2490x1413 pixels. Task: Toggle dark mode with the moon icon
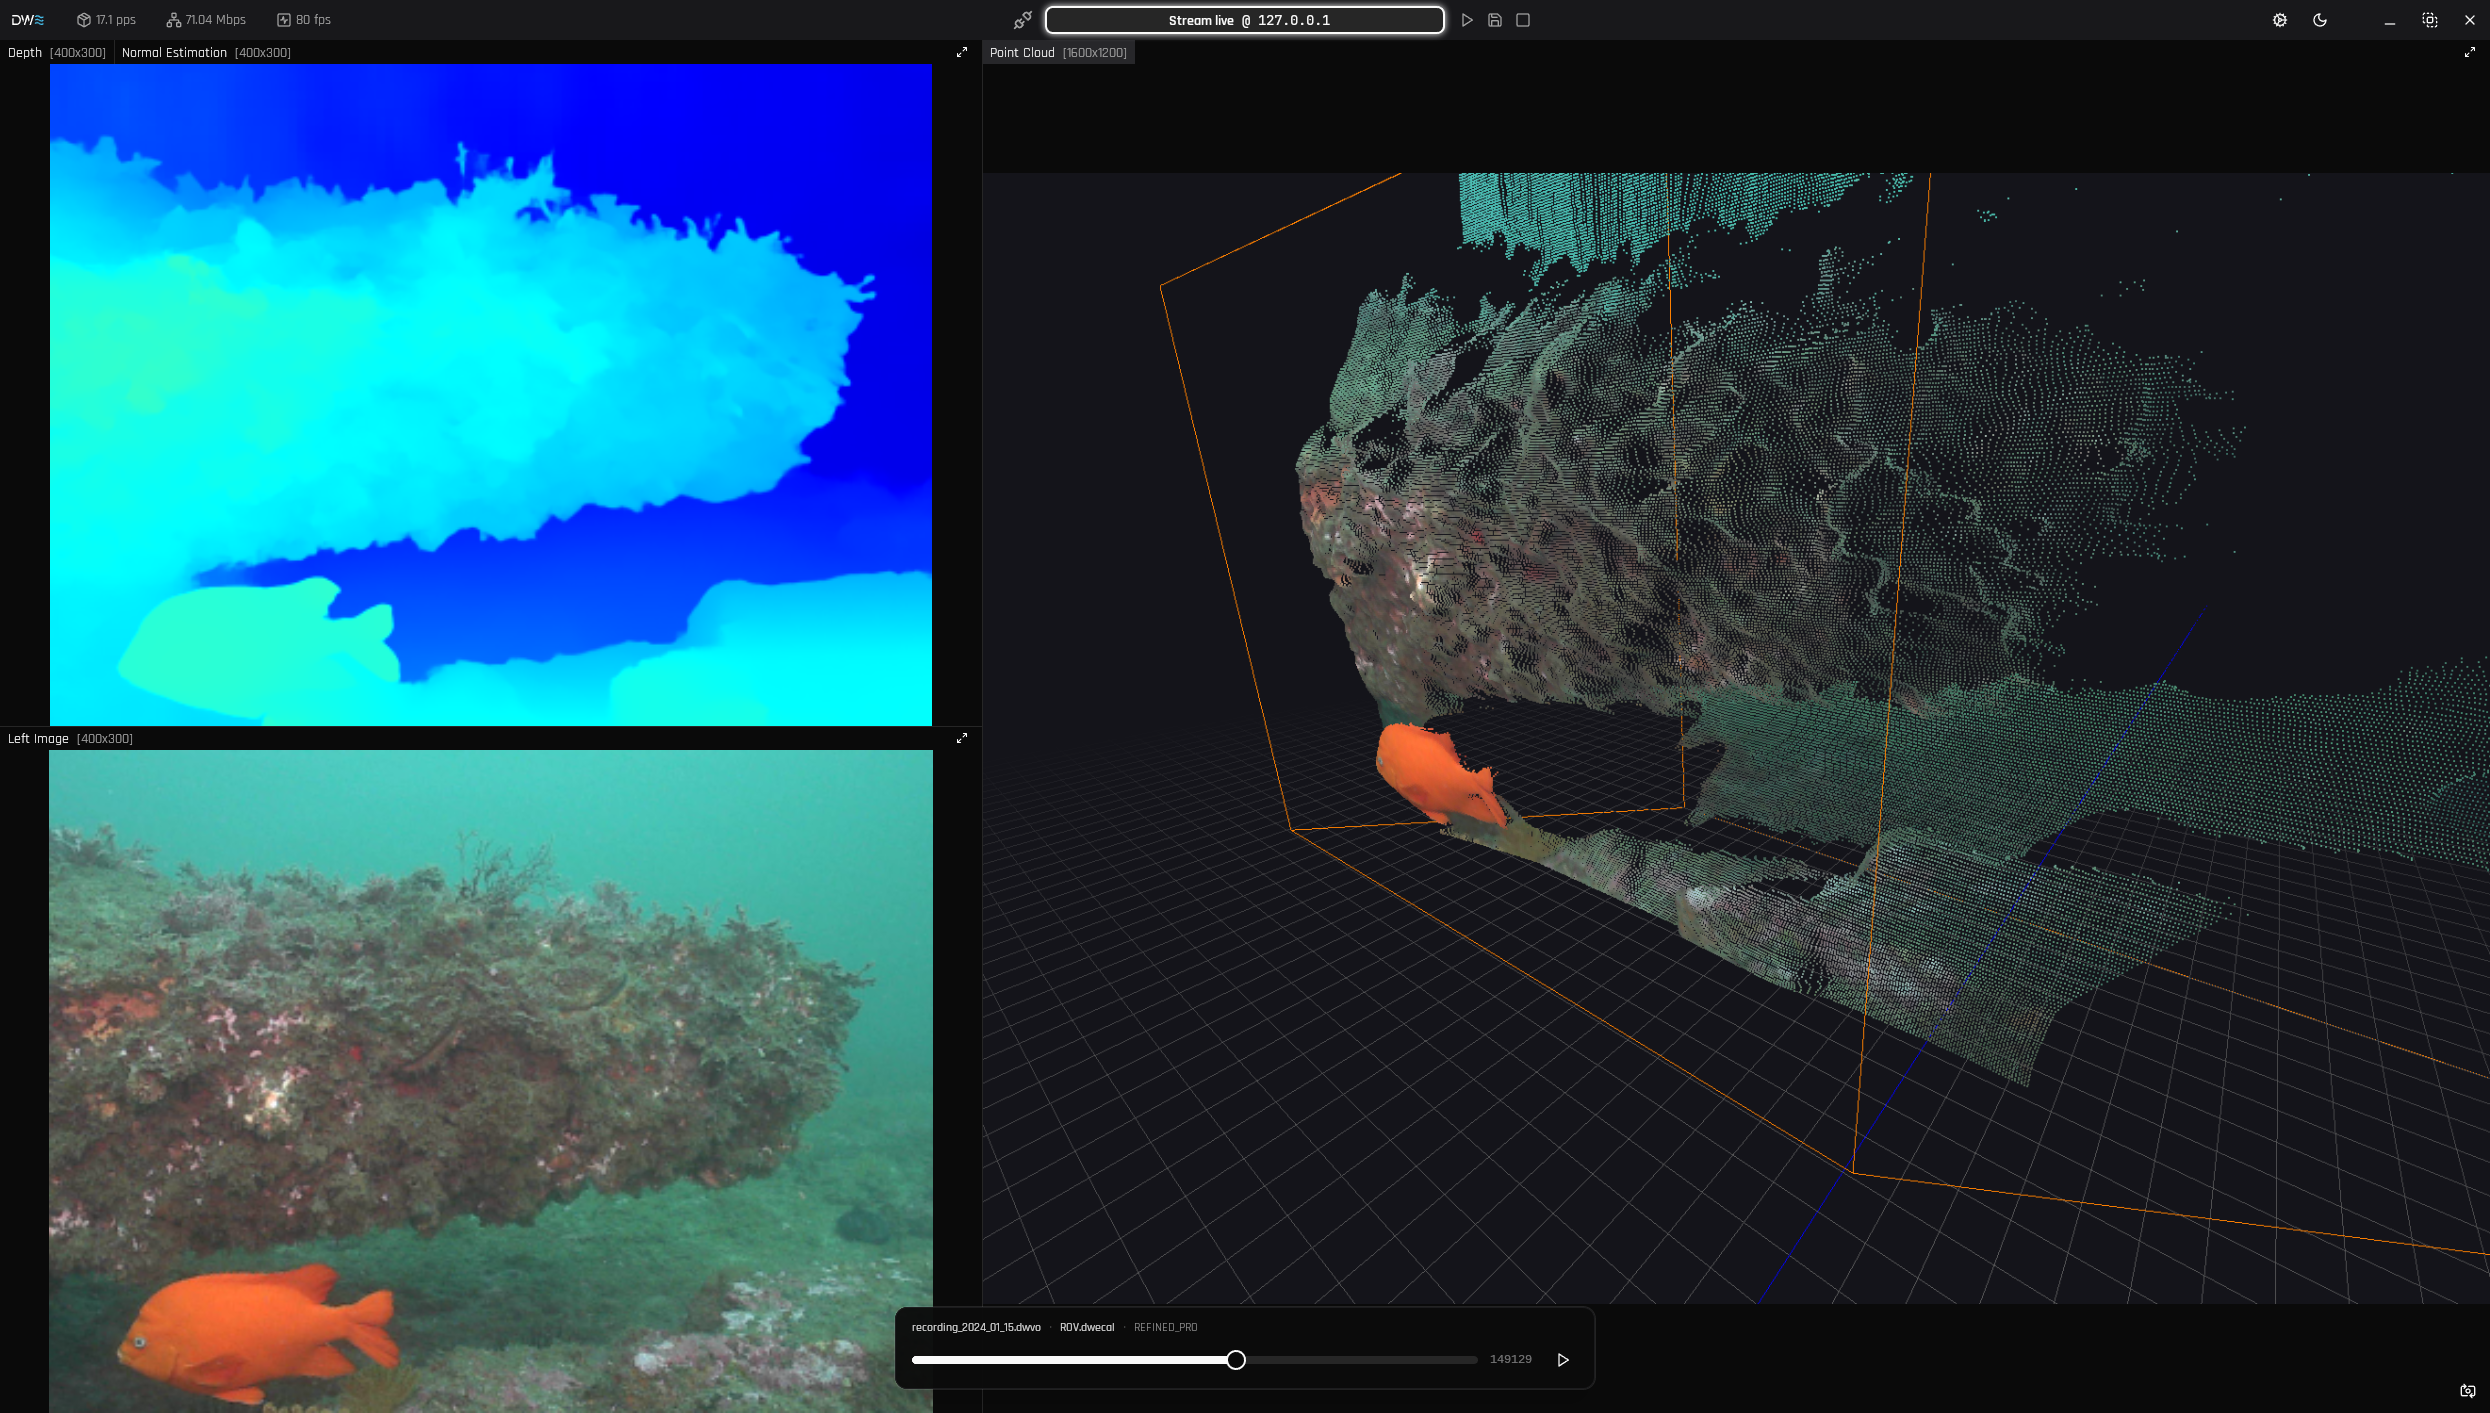tap(2319, 20)
